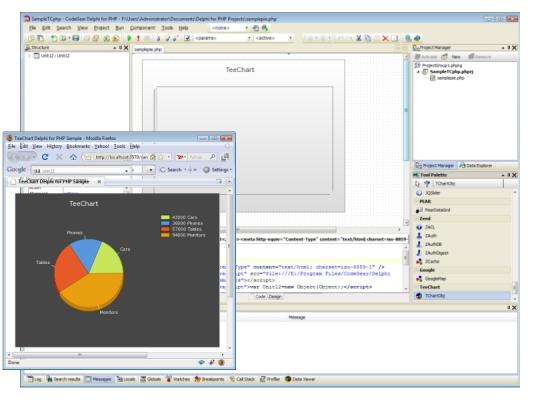Select samplepie.php file in Project Manager tree
The height and width of the screenshot is (400, 540).
coord(447,78)
